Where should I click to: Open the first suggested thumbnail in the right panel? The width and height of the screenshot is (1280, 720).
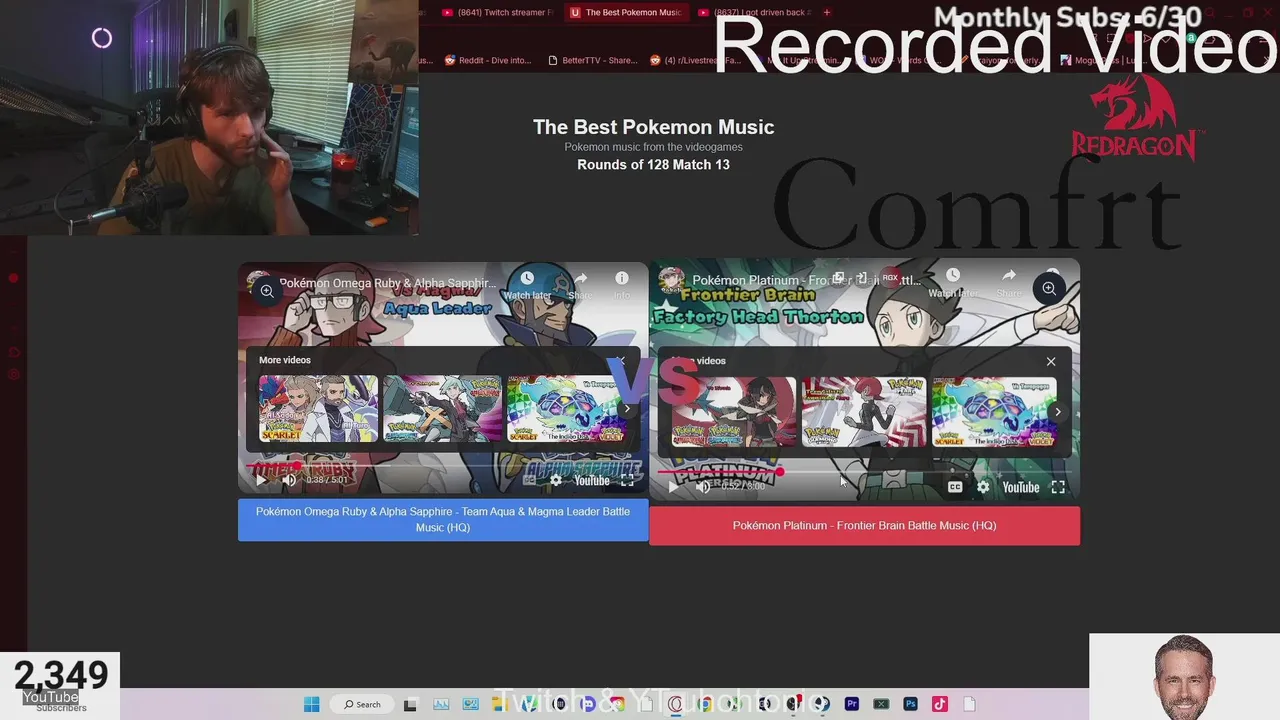click(733, 411)
